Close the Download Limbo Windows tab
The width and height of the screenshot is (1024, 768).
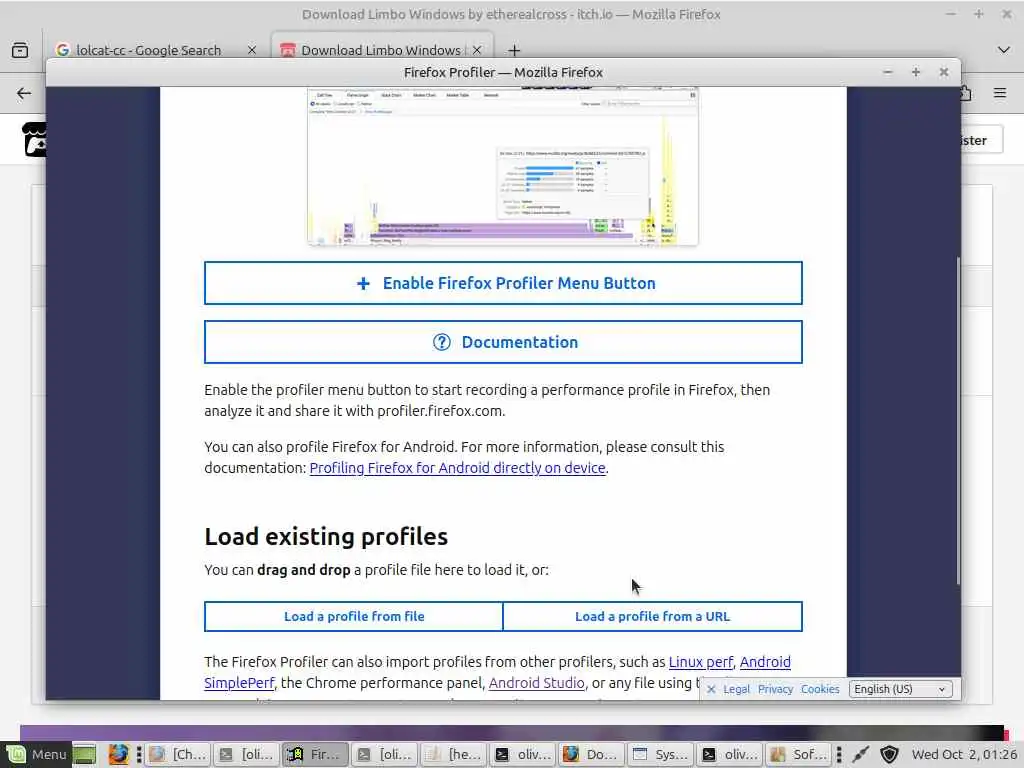tap(477, 50)
